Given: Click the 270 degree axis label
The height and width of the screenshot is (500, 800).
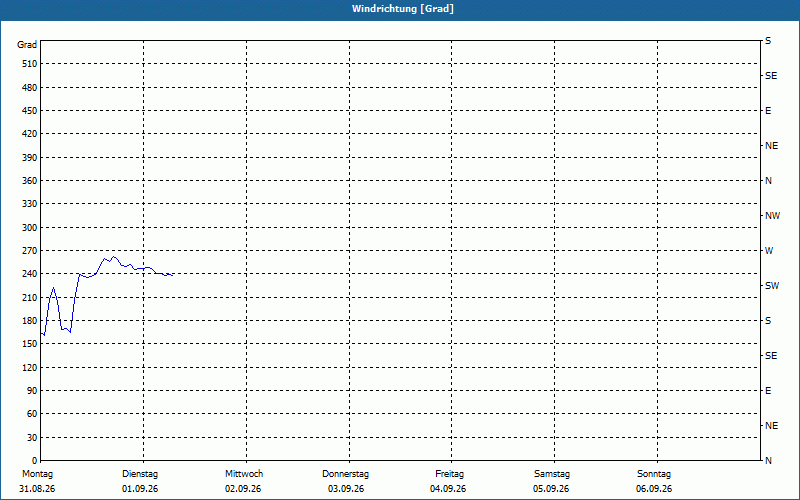Looking at the screenshot, I should pyautogui.click(x=30, y=251).
